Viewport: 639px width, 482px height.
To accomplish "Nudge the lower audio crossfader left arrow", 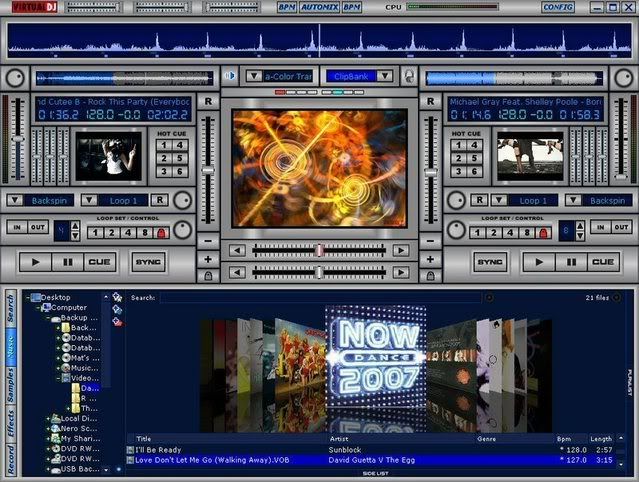I will click(237, 272).
